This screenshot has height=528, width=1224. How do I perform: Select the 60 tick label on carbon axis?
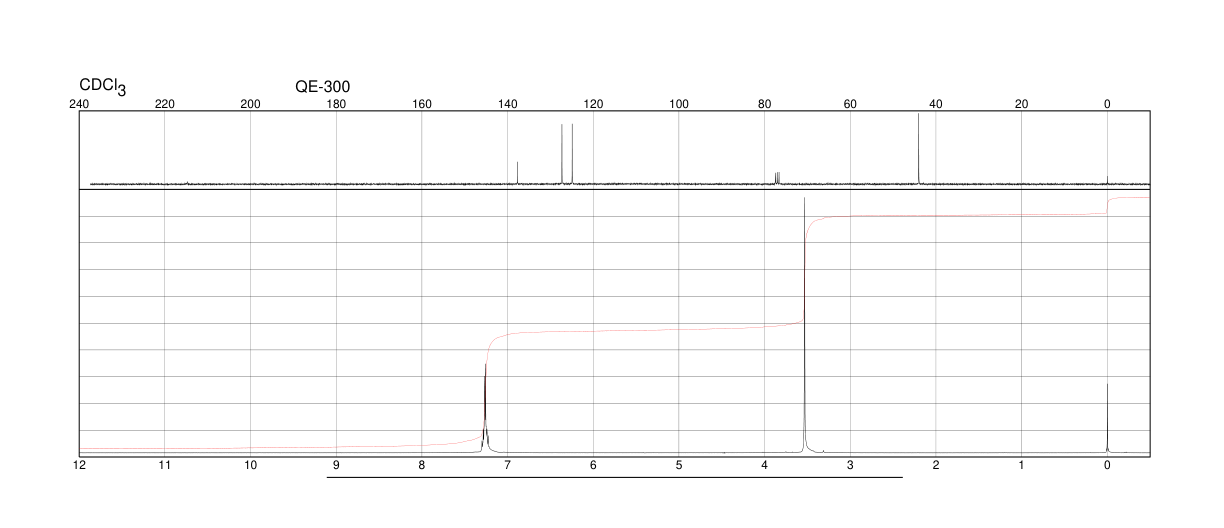pos(850,104)
